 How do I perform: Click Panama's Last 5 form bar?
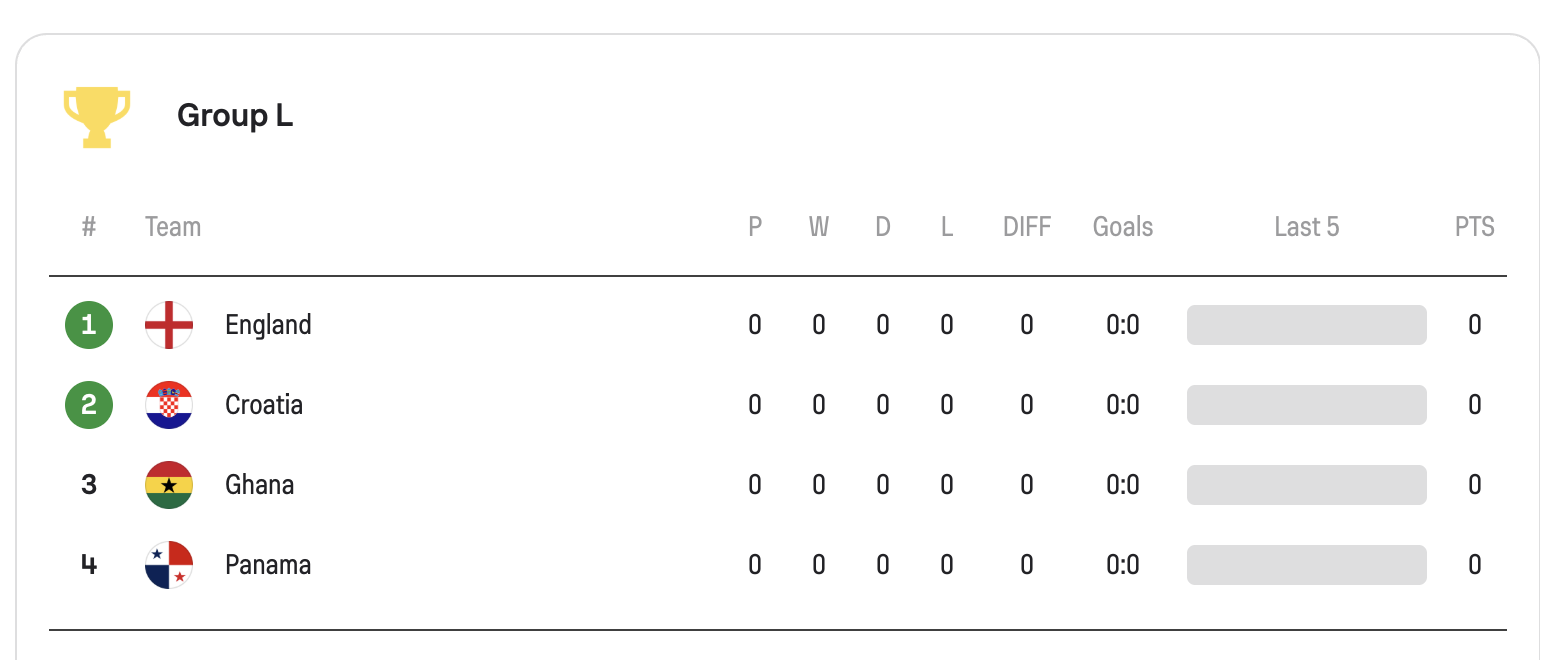(x=1306, y=565)
